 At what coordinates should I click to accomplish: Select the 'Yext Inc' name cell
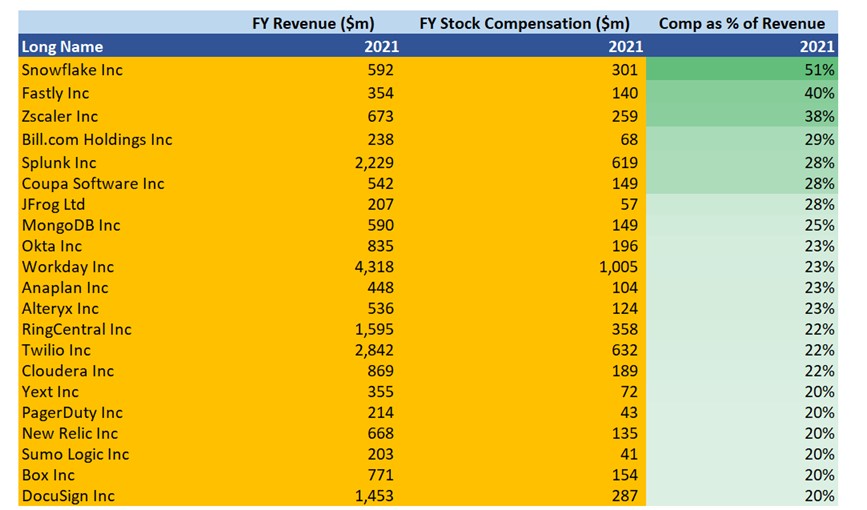click(50, 392)
